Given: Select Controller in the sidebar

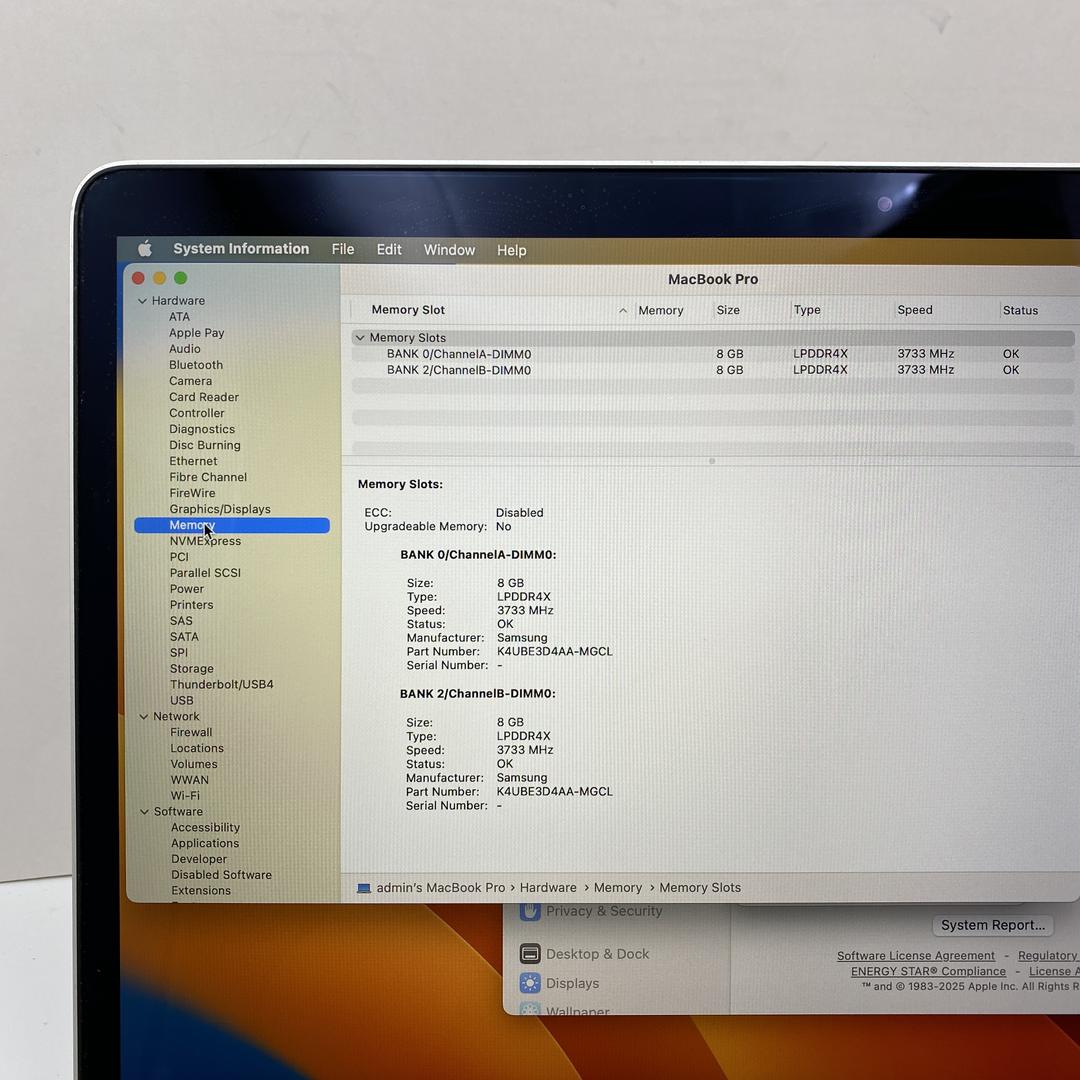Looking at the screenshot, I should (196, 413).
